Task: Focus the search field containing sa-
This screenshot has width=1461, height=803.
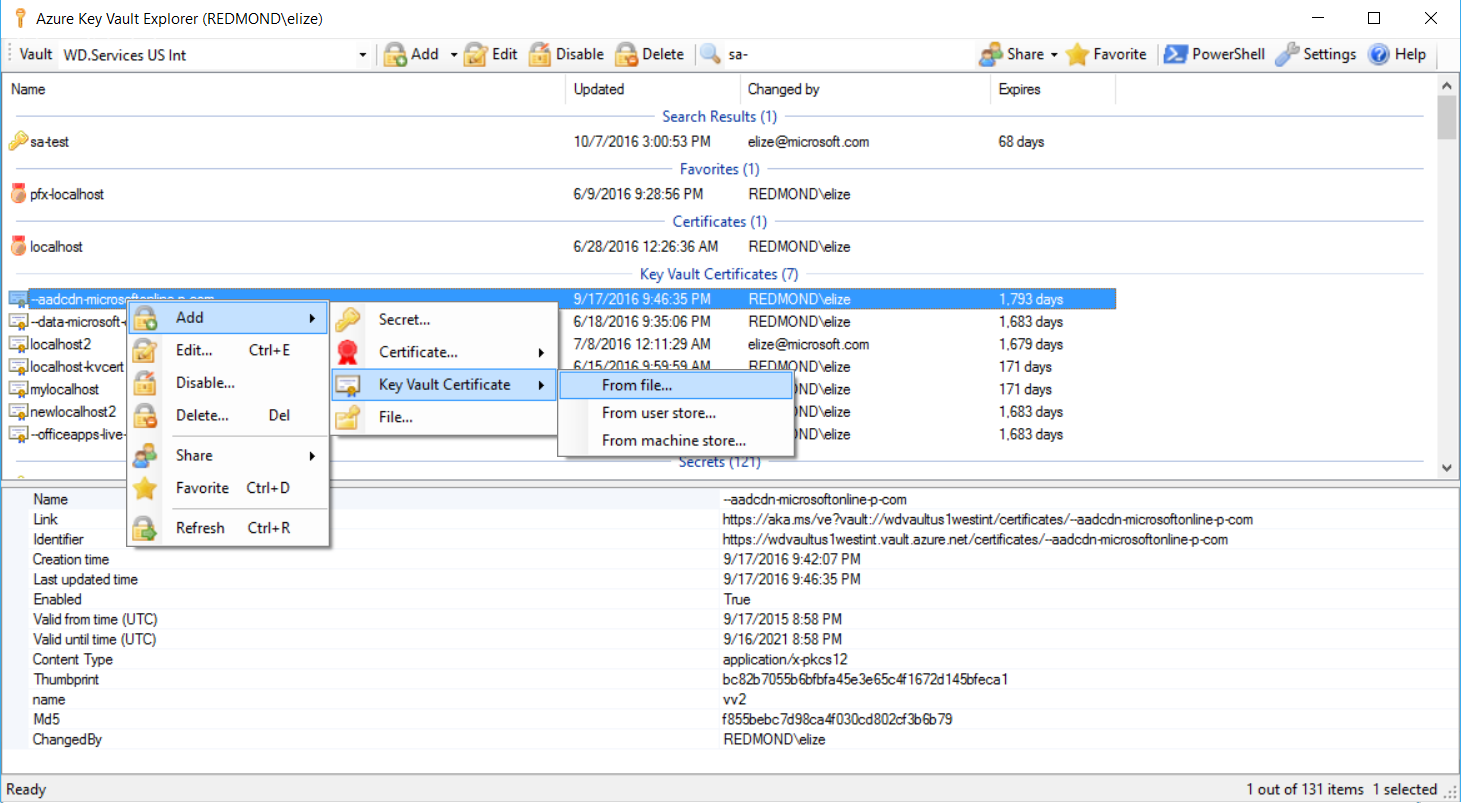Action: 845,54
